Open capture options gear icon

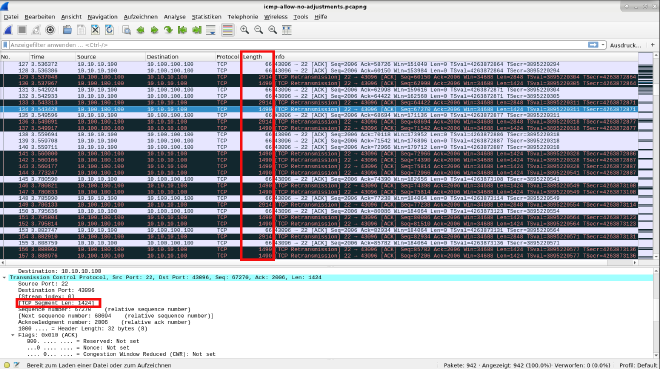(x=50, y=30)
